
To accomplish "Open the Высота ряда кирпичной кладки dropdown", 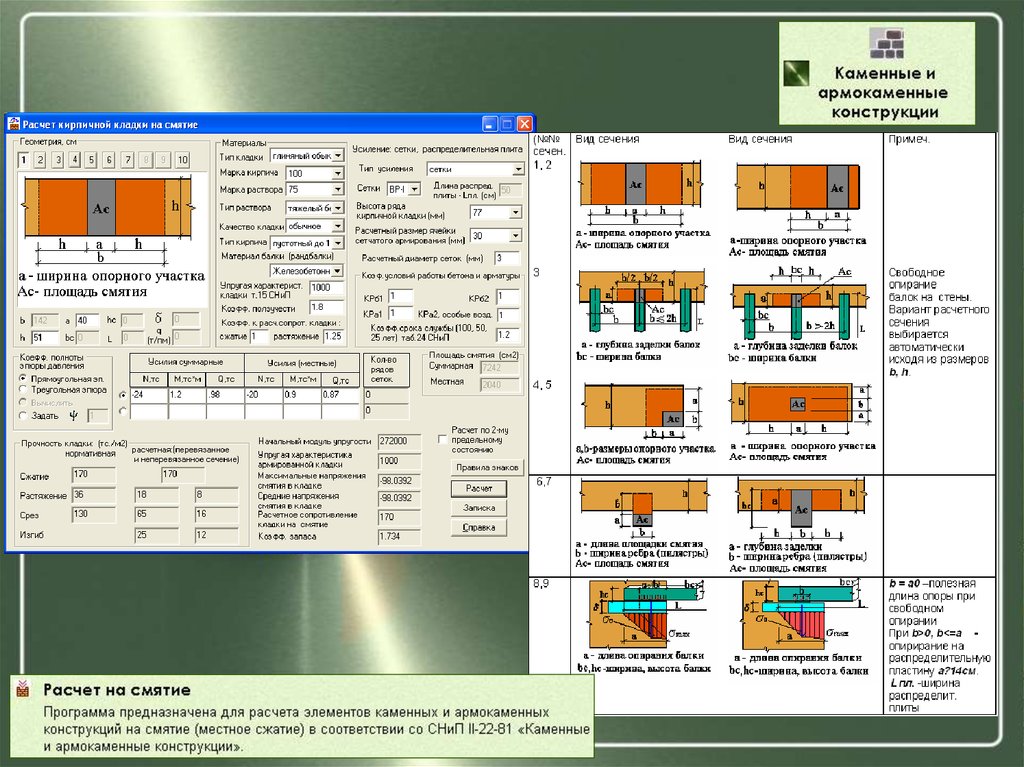I will (516, 212).
